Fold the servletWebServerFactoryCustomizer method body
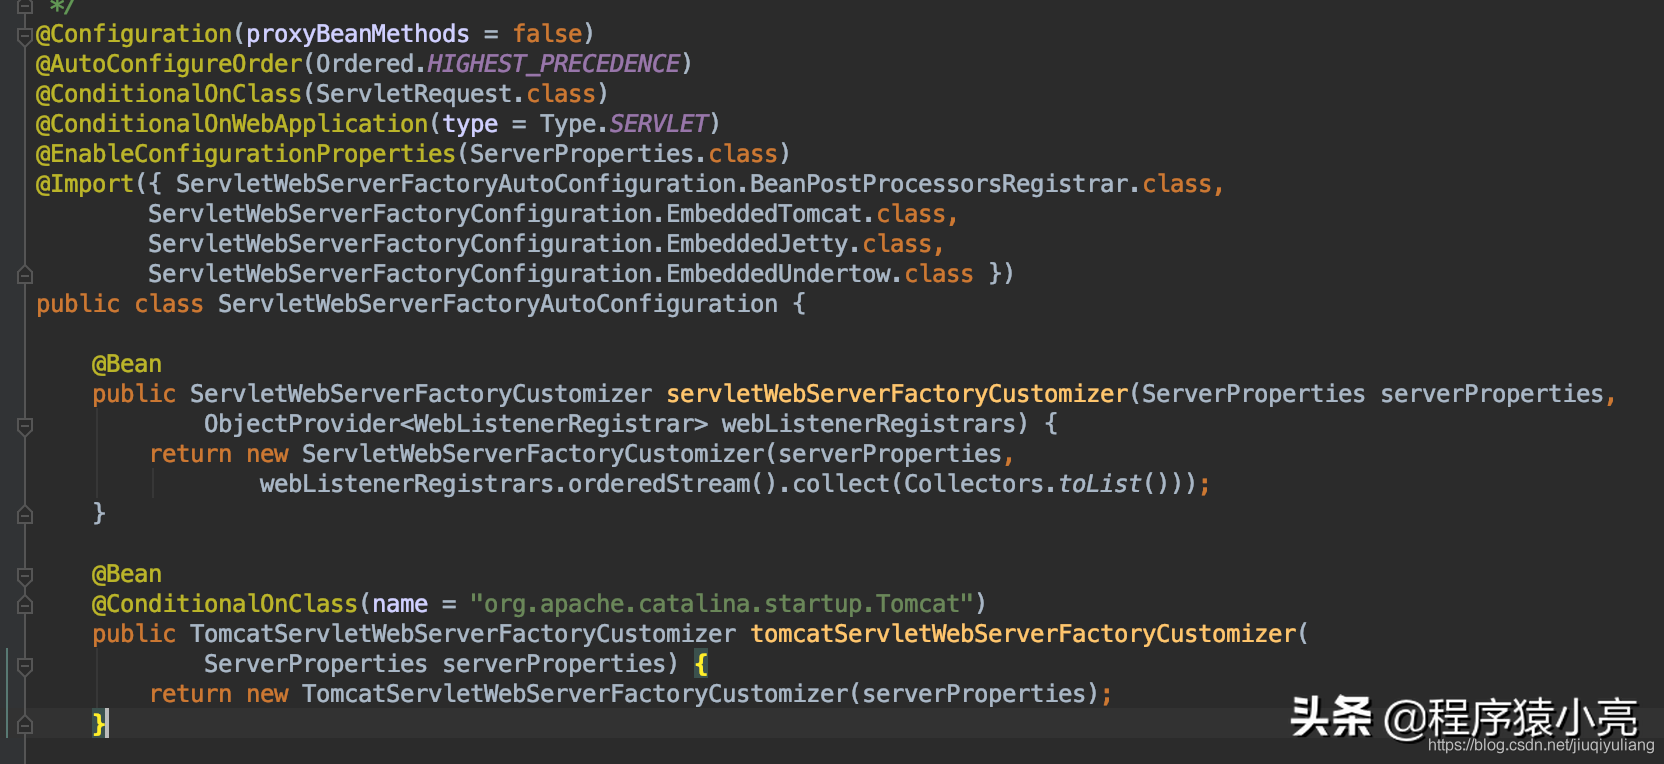The image size is (1664, 764). tap(25, 426)
